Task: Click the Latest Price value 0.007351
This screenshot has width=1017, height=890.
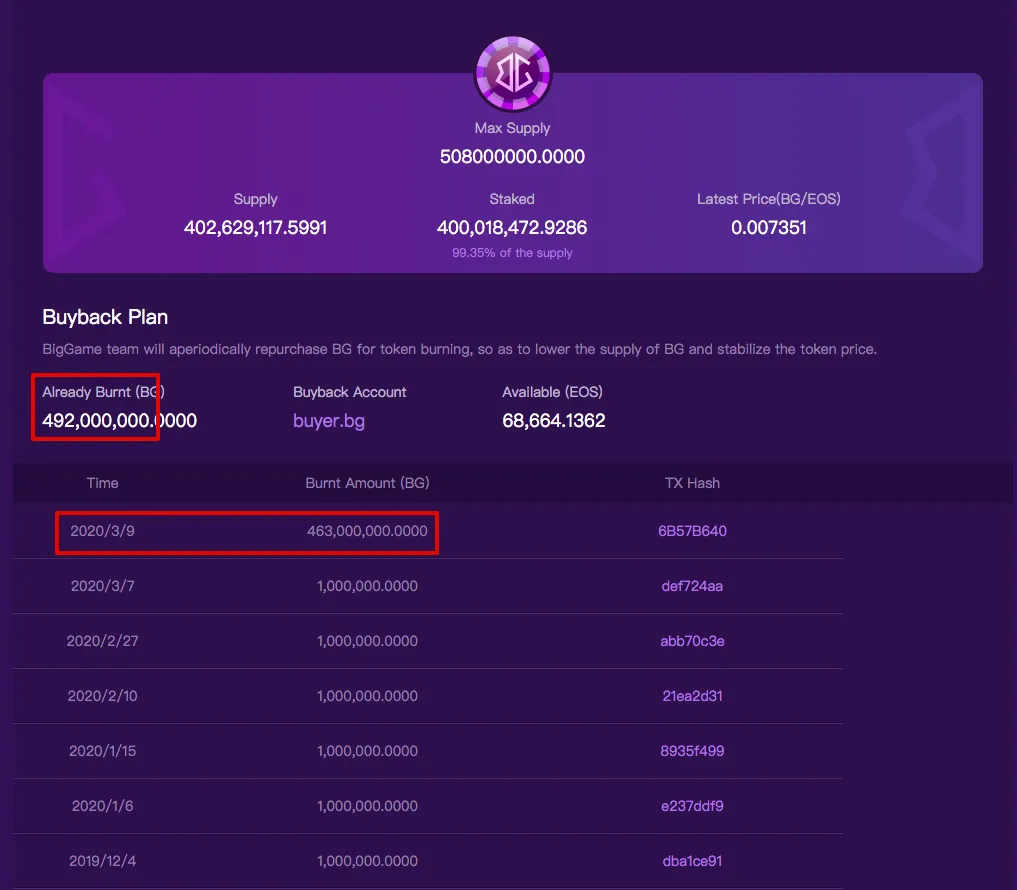Action: [769, 228]
